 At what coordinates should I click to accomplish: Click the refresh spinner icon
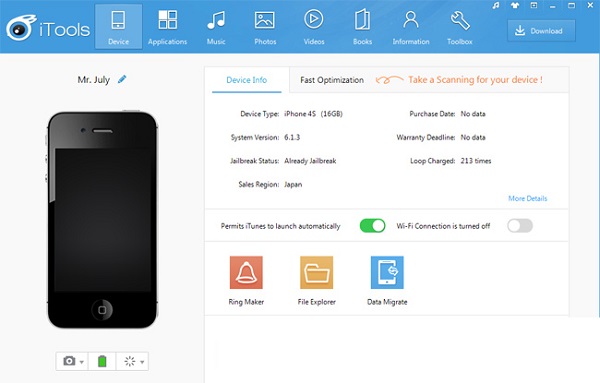pyautogui.click(x=130, y=361)
